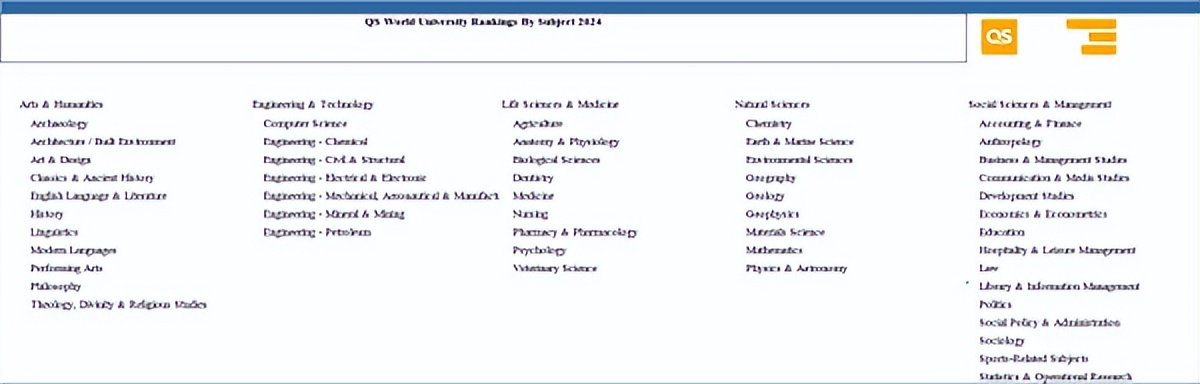Viewport: 1200px width, 384px height.
Task: Open Computer Science rankings link
Action: click(x=305, y=124)
